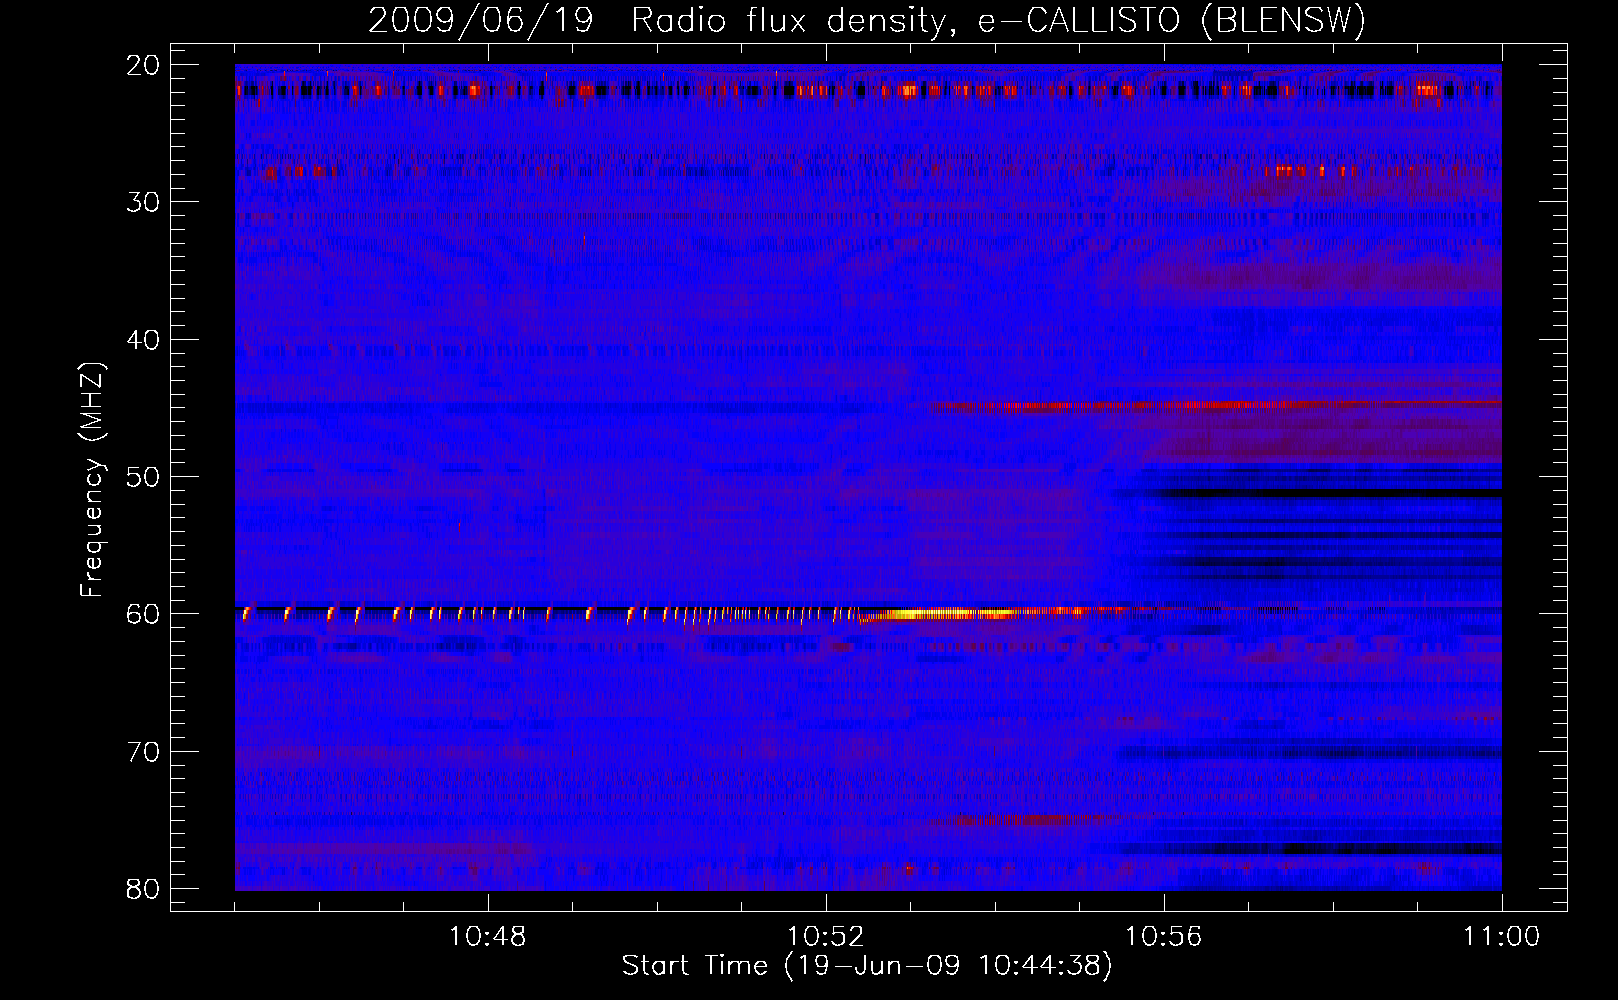Image resolution: width=1618 pixels, height=1000 pixels.
Task: Click the 70 MHz frequency tick label
Action: [143, 752]
